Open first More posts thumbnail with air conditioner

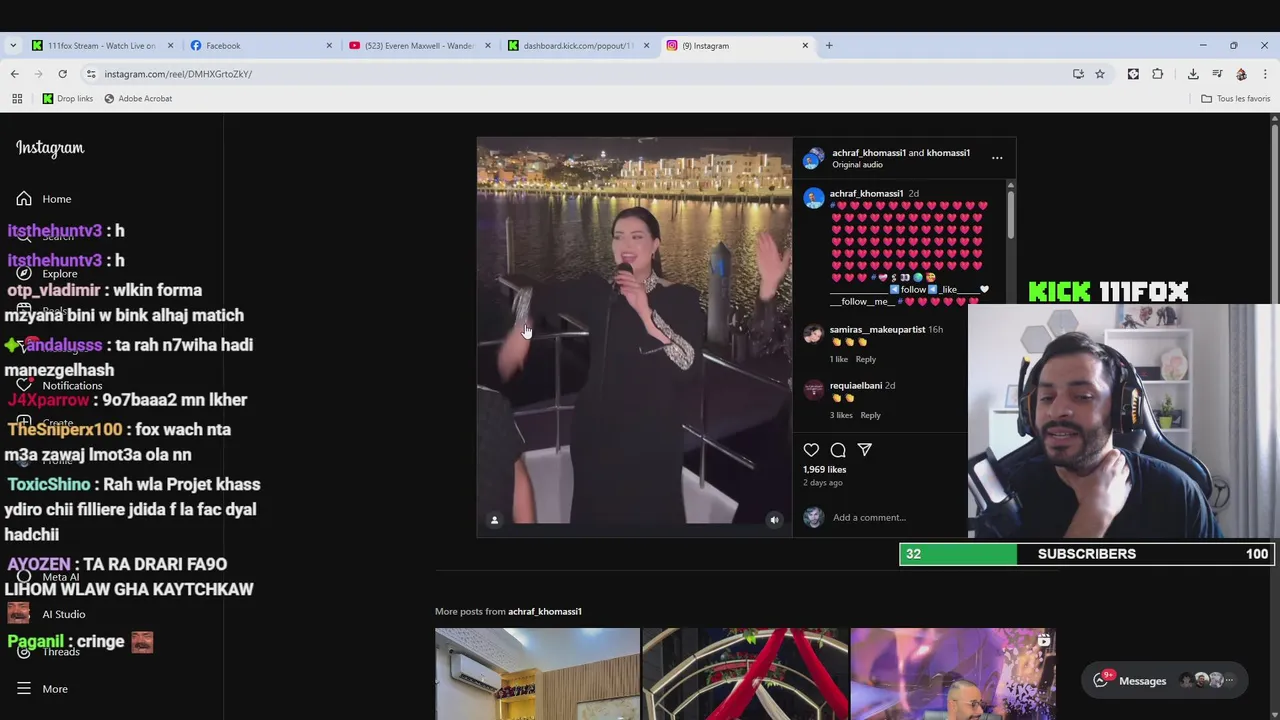click(537, 673)
